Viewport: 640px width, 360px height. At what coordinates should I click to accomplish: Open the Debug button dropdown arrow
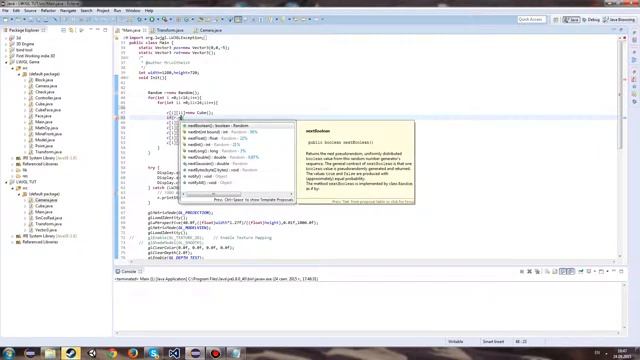(x=145, y=19)
